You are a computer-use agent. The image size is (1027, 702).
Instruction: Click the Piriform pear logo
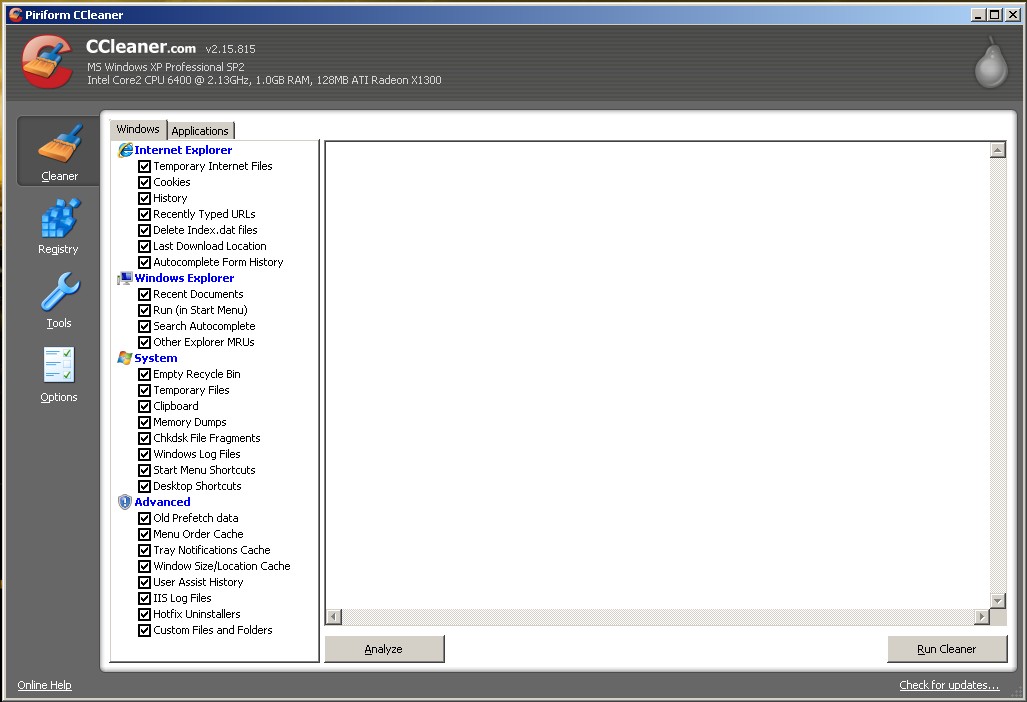(x=990, y=64)
